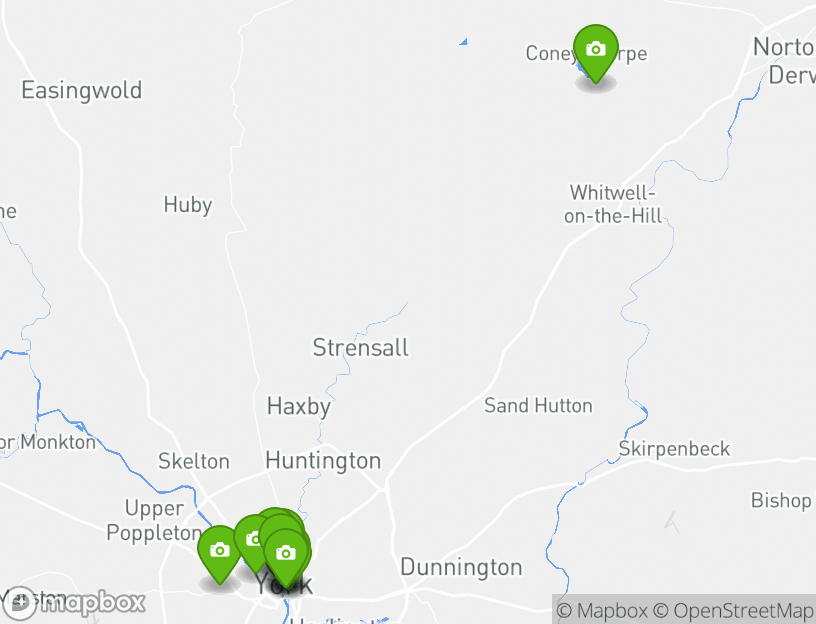
Task: Open the © Mapbox attribution link
Action: (602, 610)
